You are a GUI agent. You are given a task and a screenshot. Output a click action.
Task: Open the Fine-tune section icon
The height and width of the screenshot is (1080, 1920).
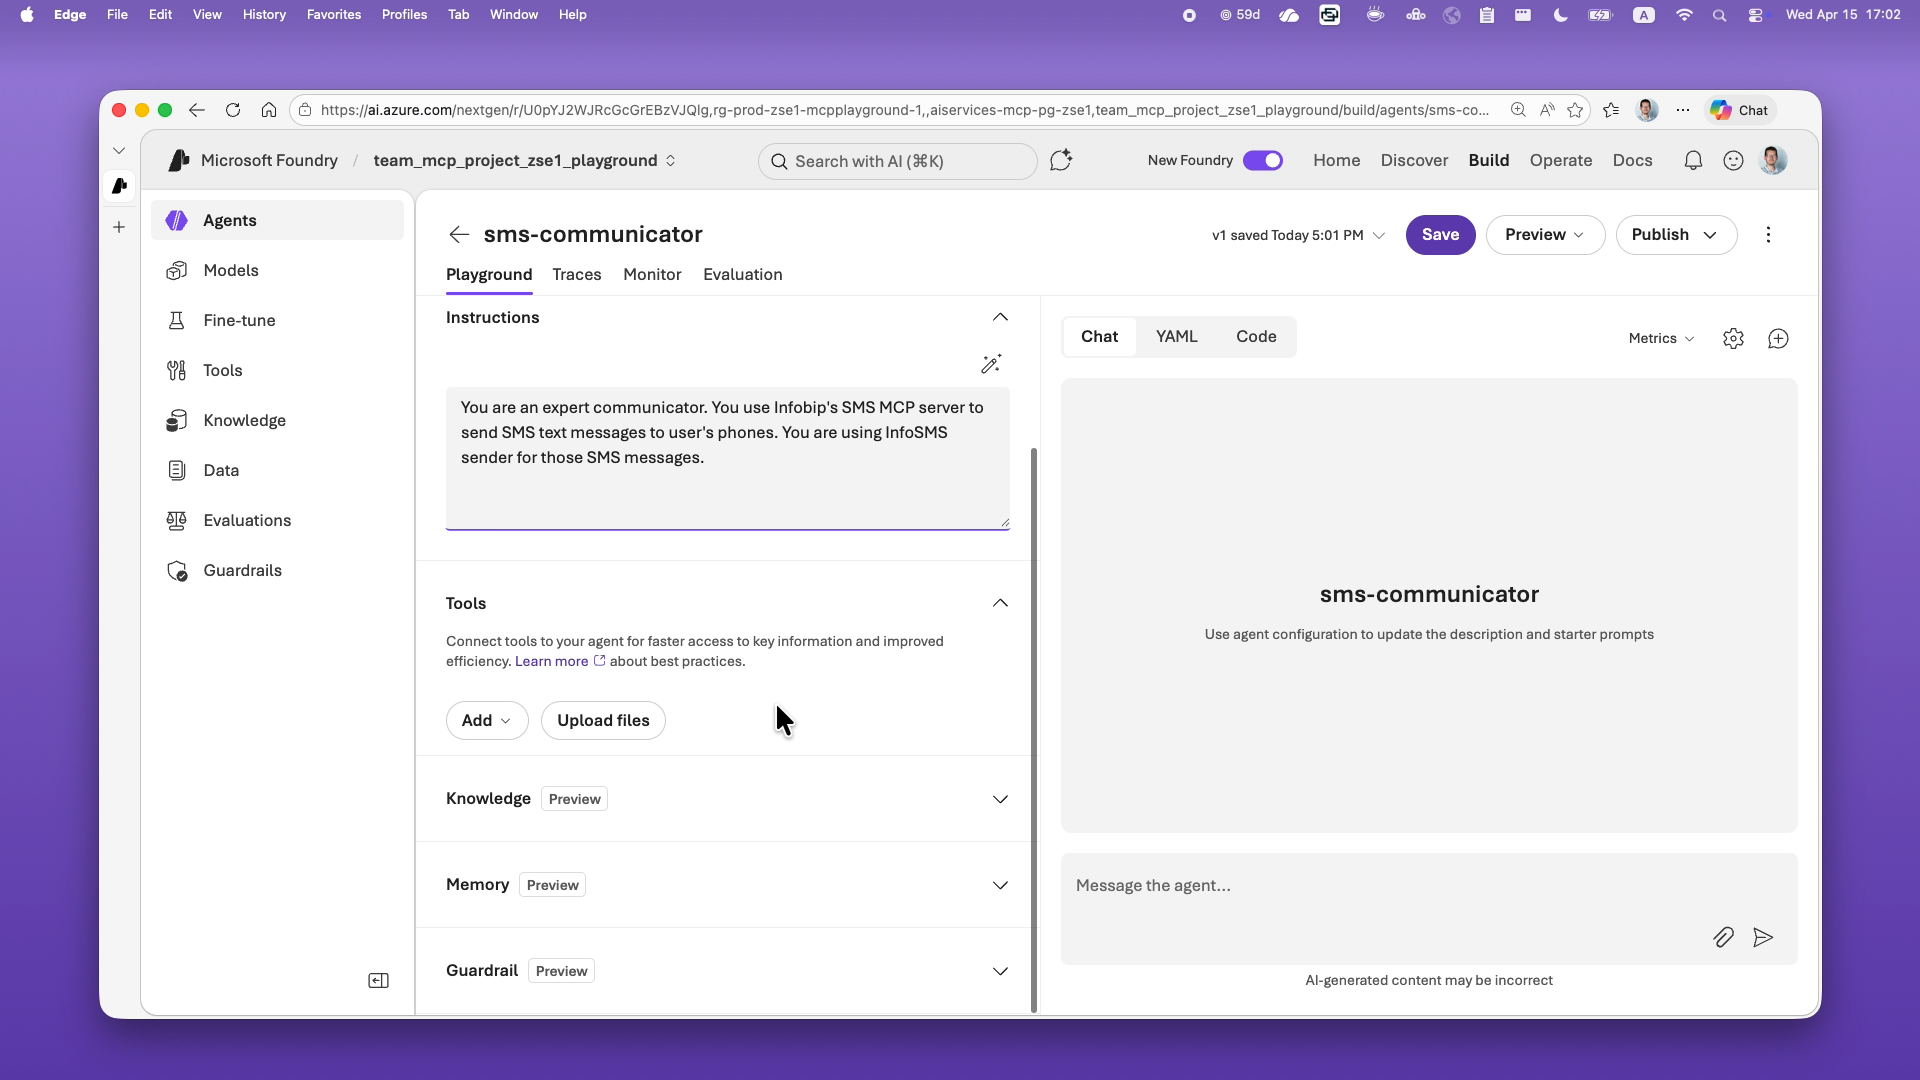(x=177, y=320)
